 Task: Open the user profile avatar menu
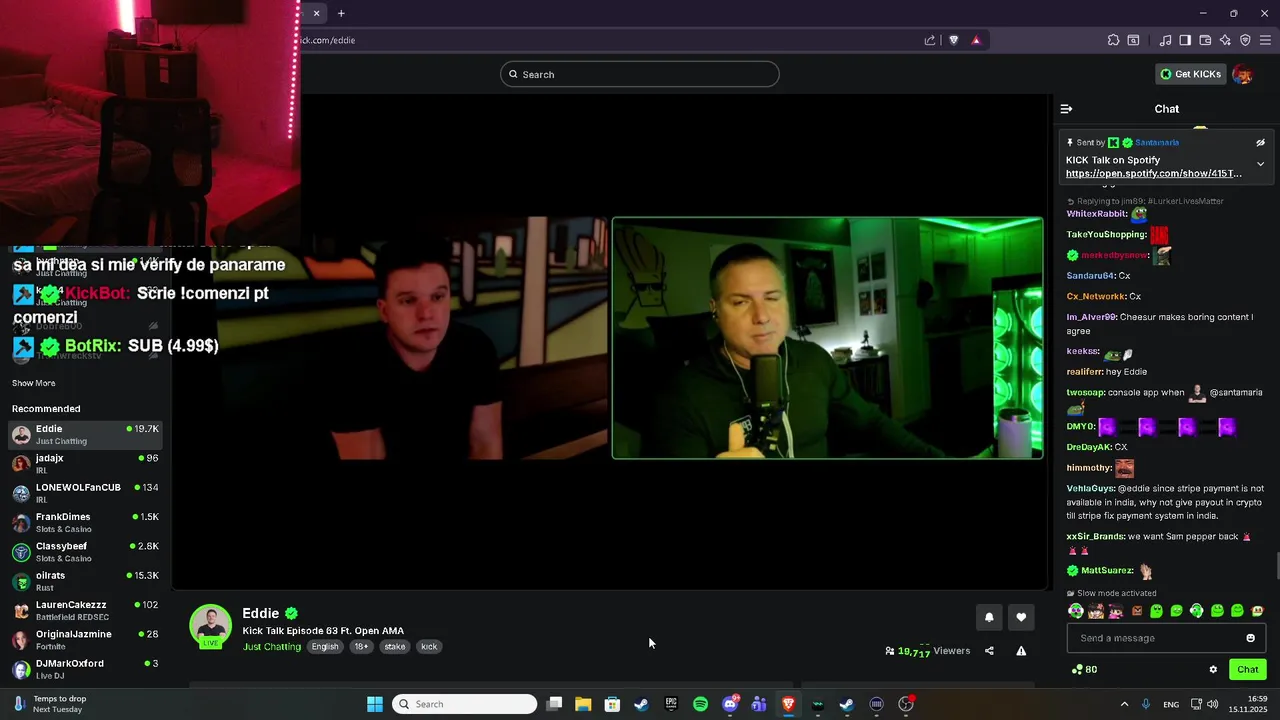pyautogui.click(x=1243, y=74)
